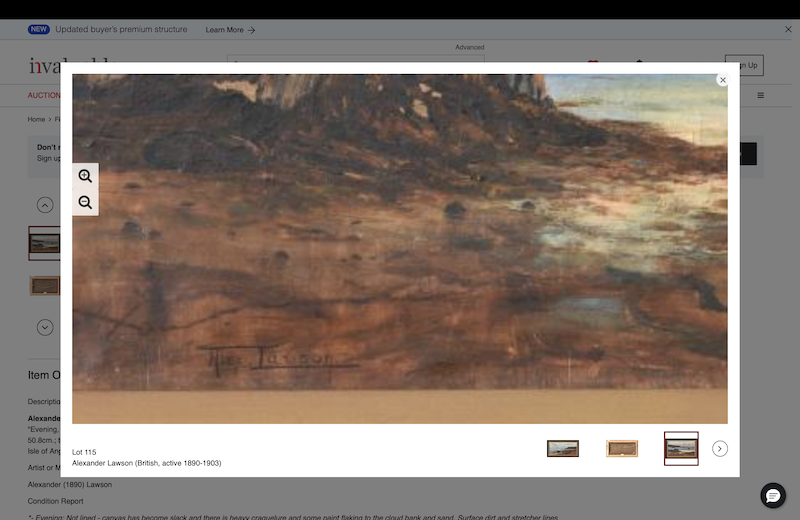The image size is (800, 520).
Task: Go to Home breadcrumb link
Action: click(36, 119)
